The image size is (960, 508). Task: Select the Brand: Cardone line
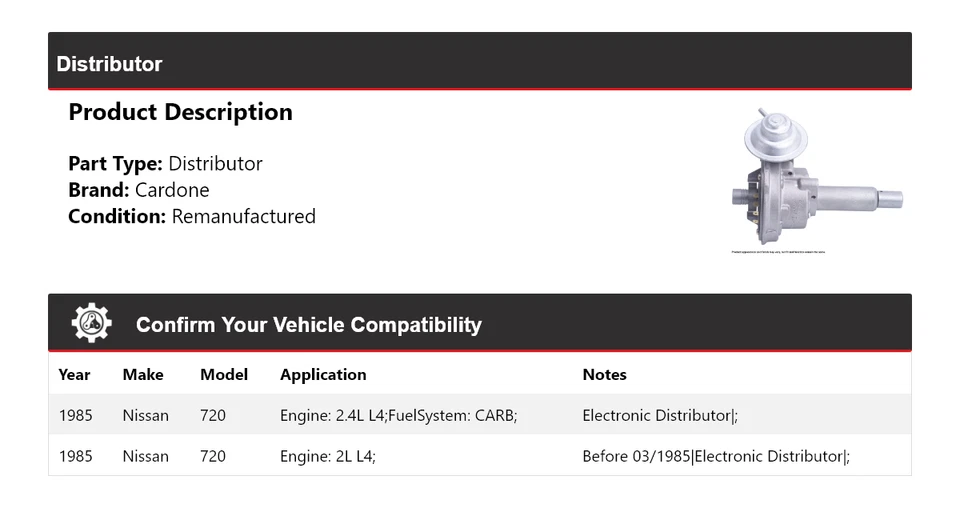point(139,190)
